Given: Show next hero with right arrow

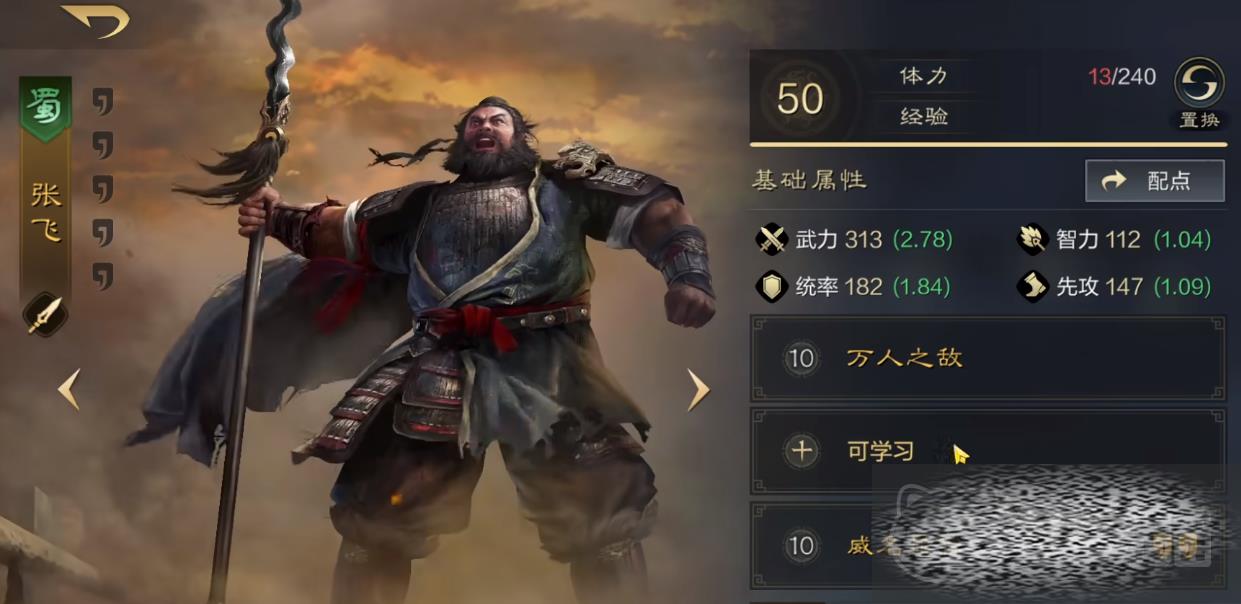Looking at the screenshot, I should [698, 389].
